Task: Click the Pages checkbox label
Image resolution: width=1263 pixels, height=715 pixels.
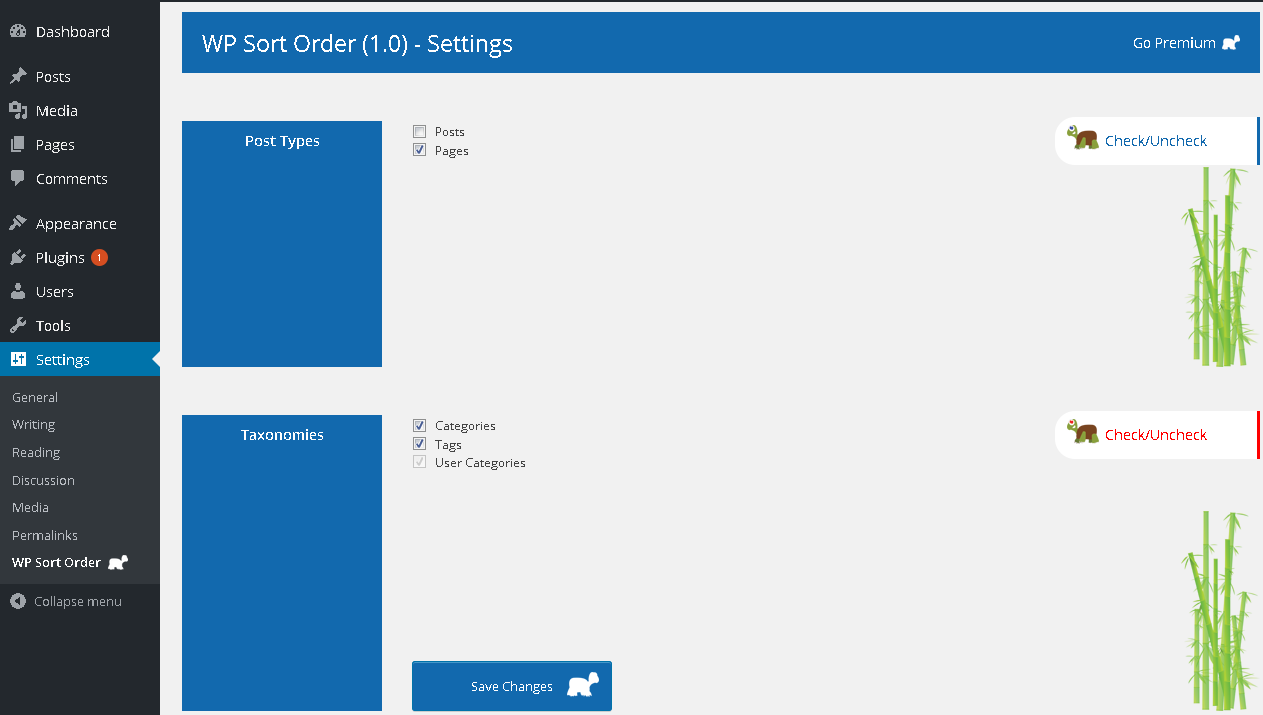Action: (452, 151)
